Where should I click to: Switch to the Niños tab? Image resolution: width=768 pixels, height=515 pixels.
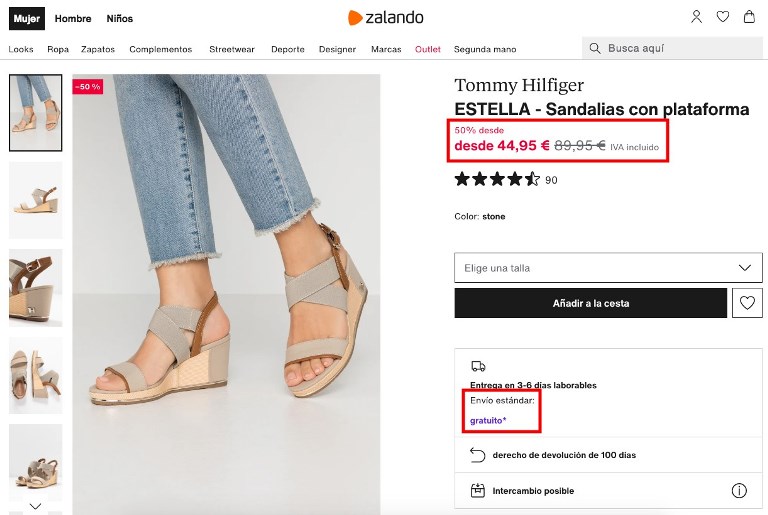point(120,18)
